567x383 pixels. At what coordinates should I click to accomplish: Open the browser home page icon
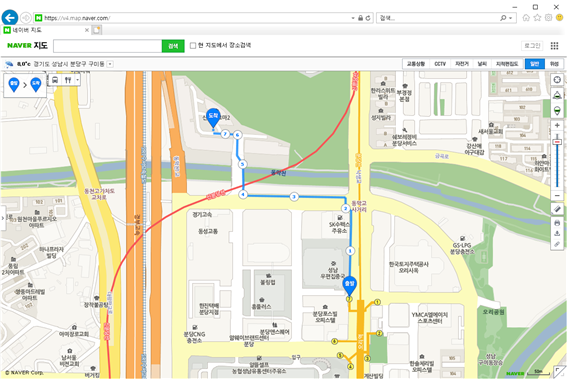526,18
